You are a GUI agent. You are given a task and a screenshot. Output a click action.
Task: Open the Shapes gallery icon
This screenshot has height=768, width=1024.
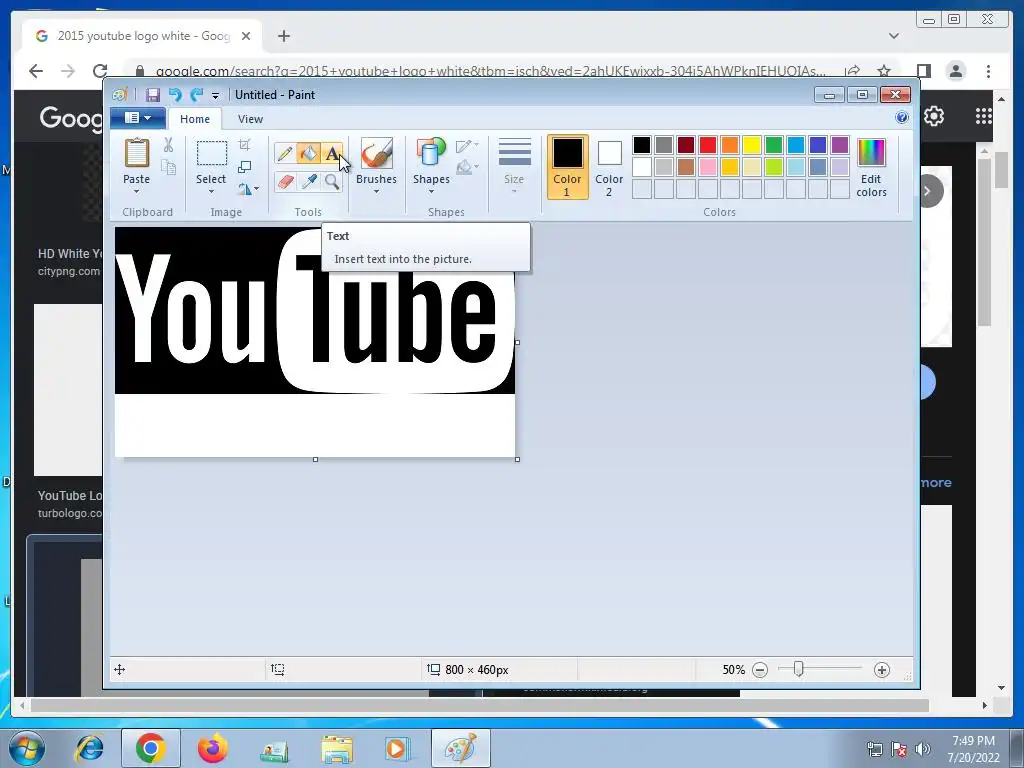click(431, 153)
